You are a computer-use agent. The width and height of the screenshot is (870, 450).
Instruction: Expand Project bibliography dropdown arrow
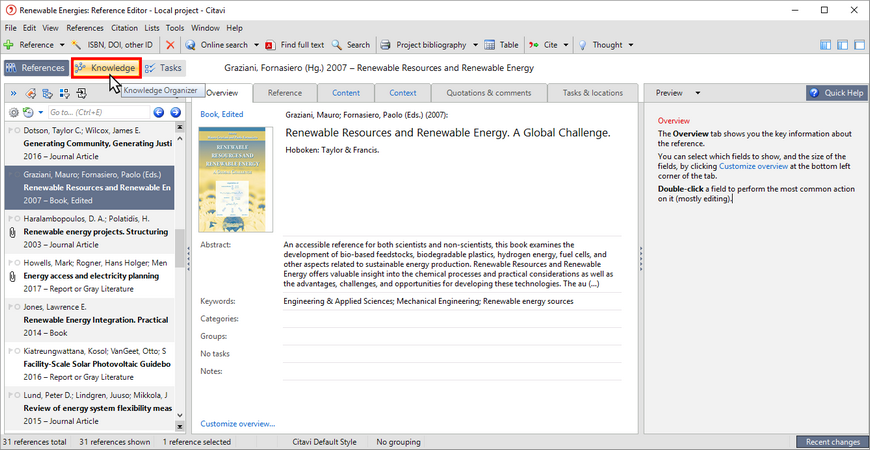pyautogui.click(x=477, y=45)
